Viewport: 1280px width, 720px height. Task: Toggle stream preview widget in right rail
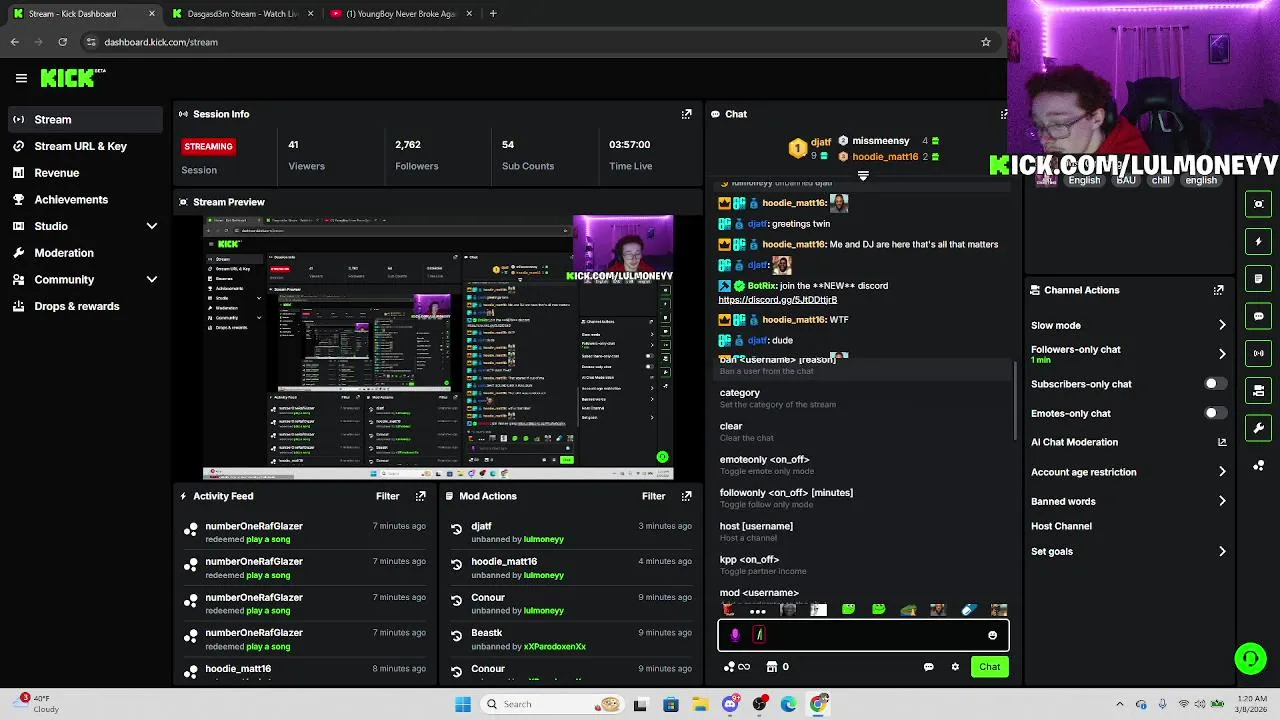(1259, 204)
